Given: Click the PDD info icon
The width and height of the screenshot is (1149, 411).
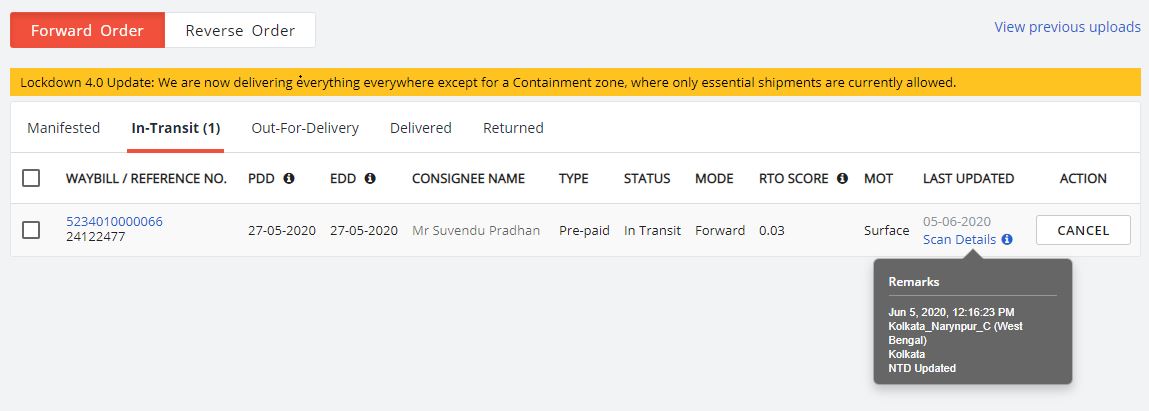Looking at the screenshot, I should coord(289,178).
